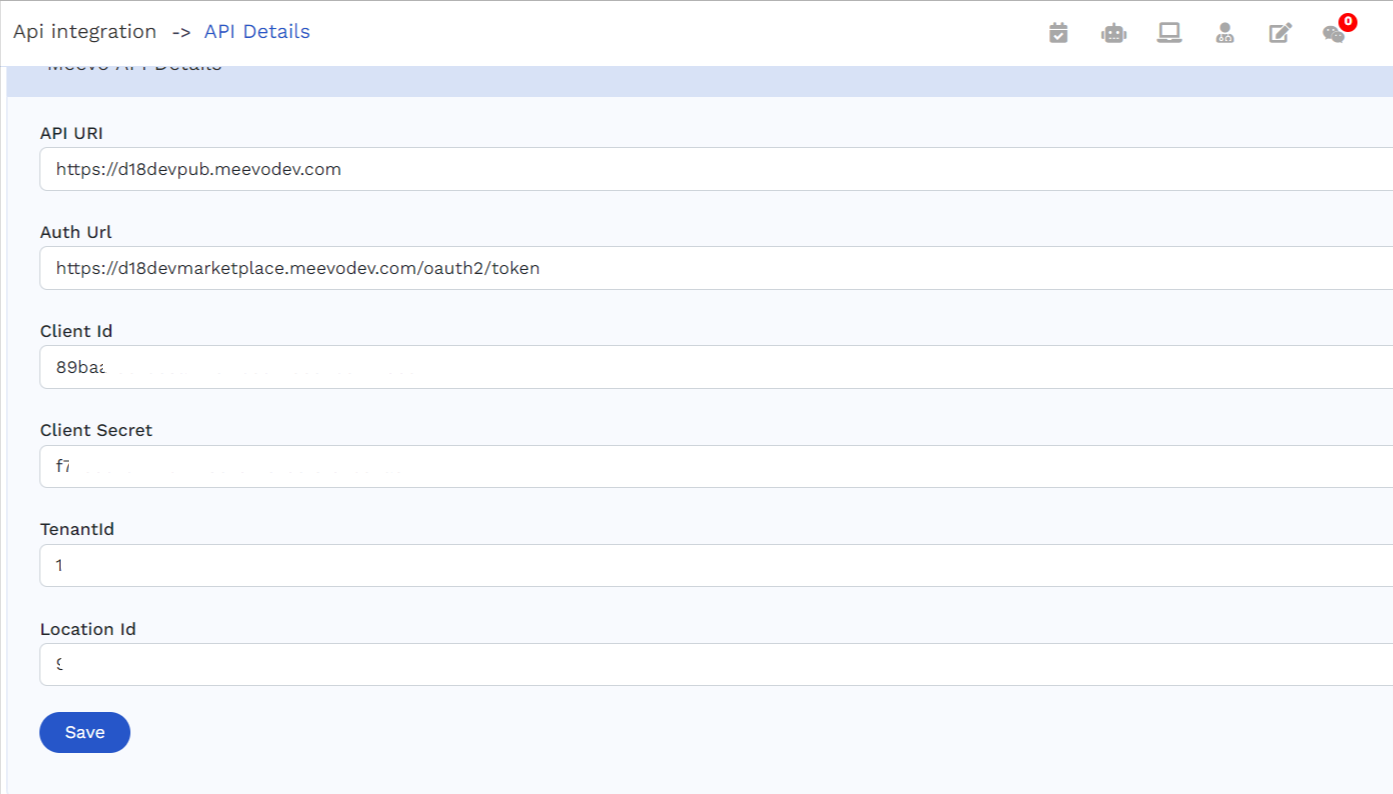Click the robot icon in header
1393x794 pixels.
[1114, 33]
